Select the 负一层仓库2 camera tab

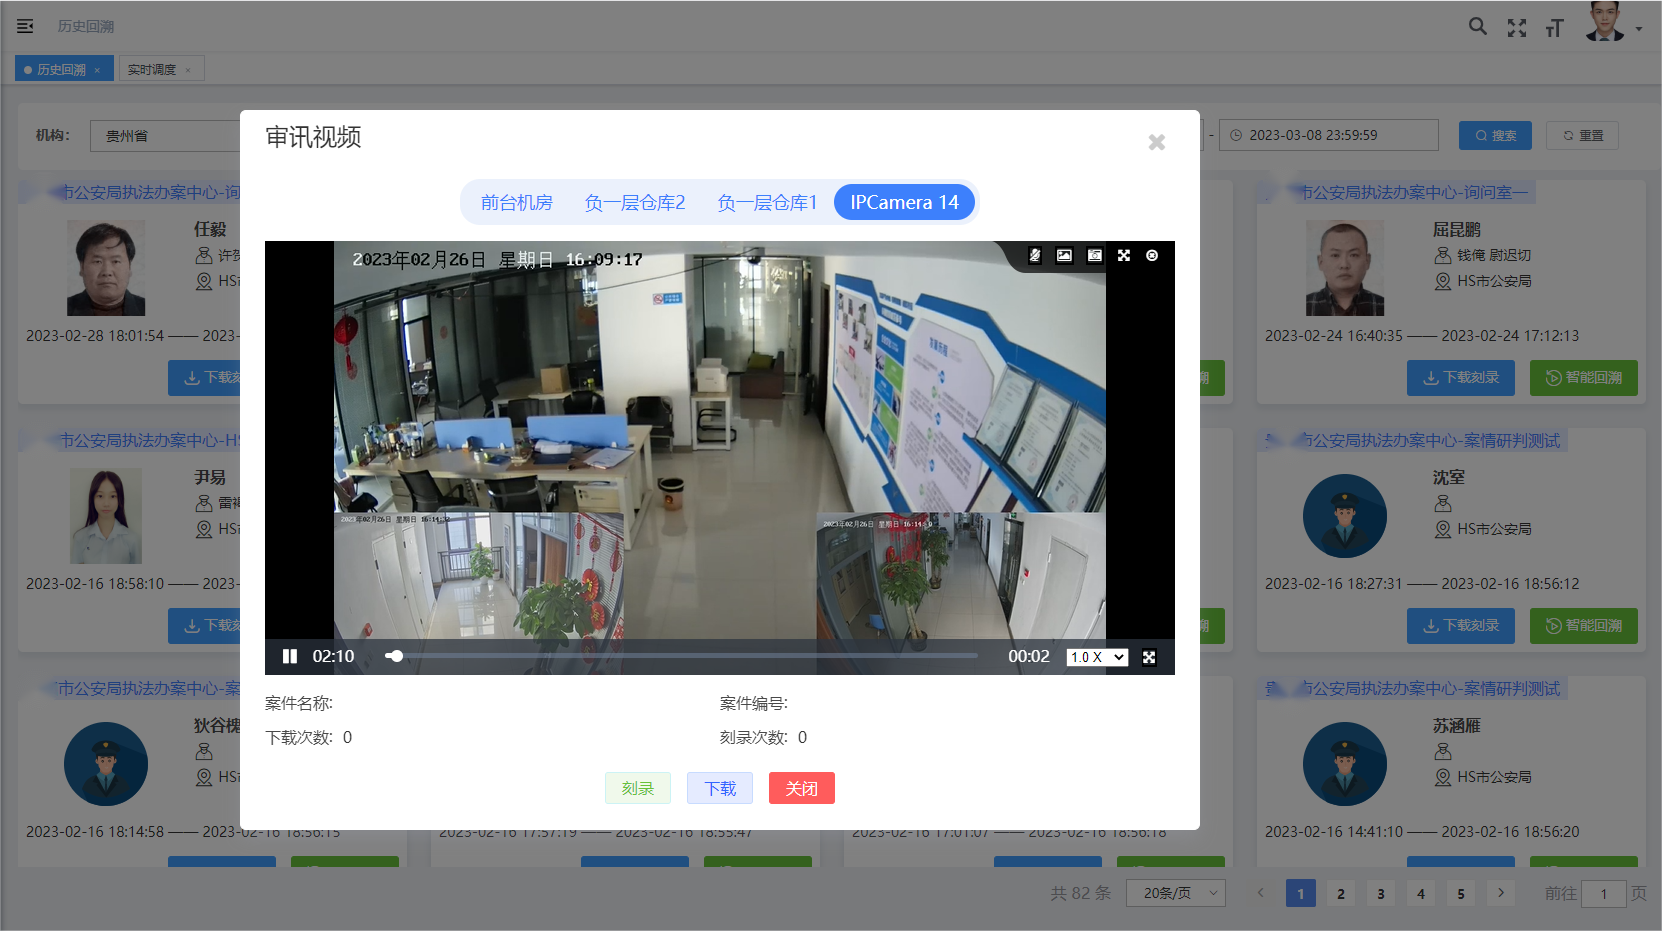click(635, 203)
